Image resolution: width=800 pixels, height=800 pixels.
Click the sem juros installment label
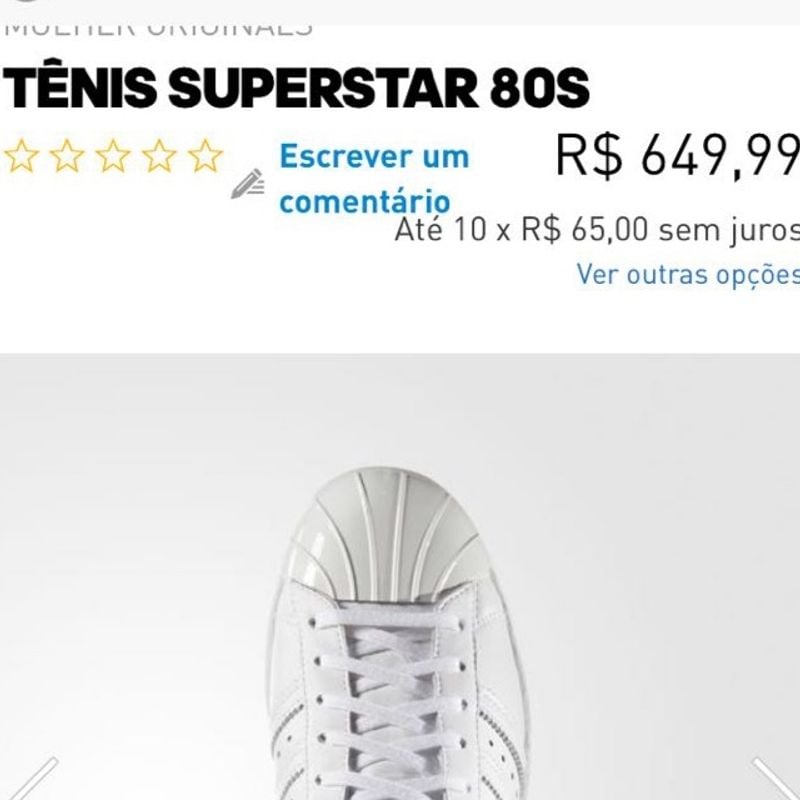(x=730, y=230)
